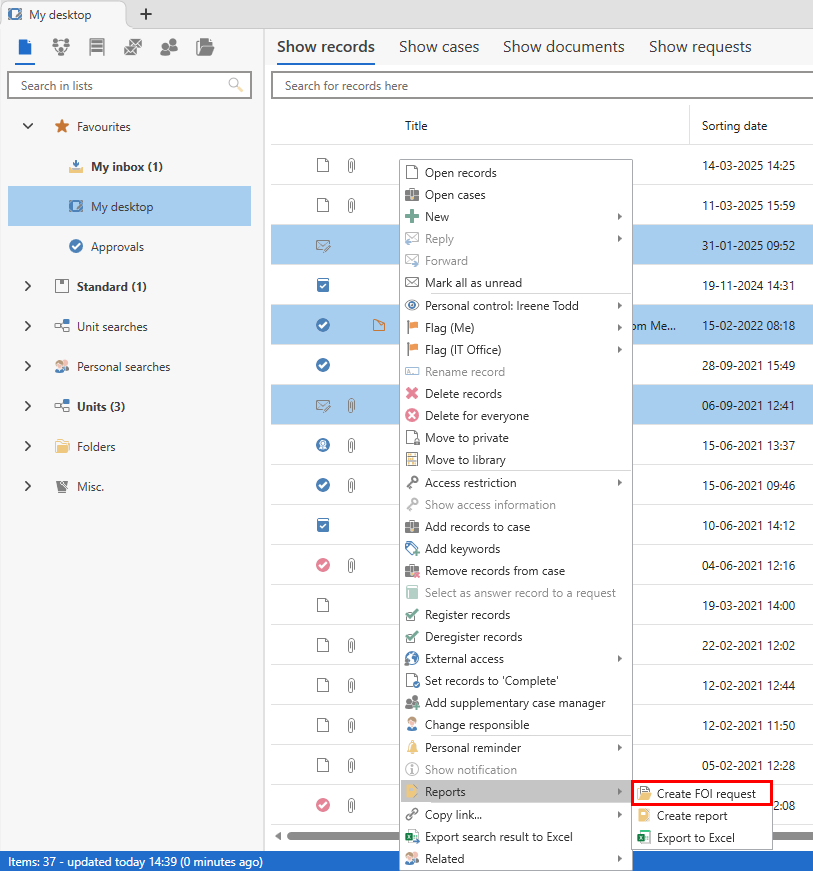Switch to Show documents tab

(x=563, y=47)
